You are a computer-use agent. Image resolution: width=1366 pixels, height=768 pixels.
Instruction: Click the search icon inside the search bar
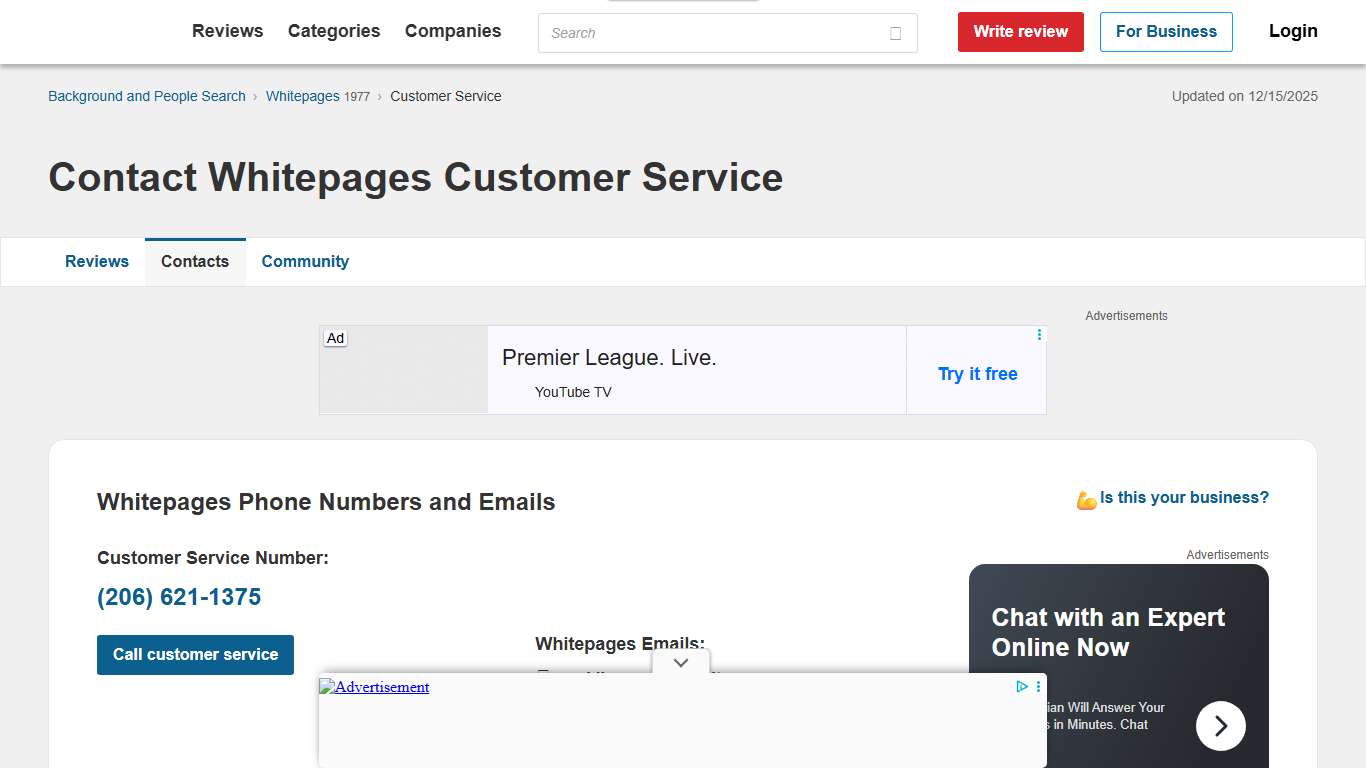point(894,33)
